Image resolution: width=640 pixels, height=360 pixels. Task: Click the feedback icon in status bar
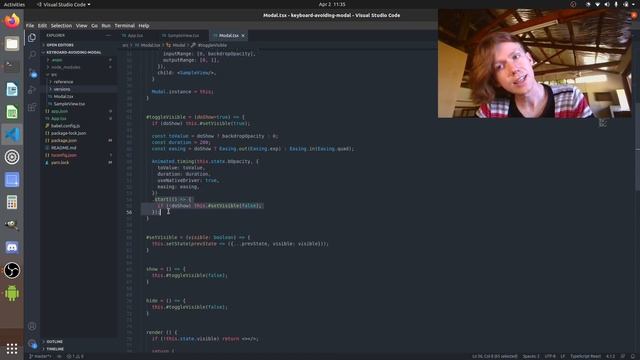(x=623, y=356)
